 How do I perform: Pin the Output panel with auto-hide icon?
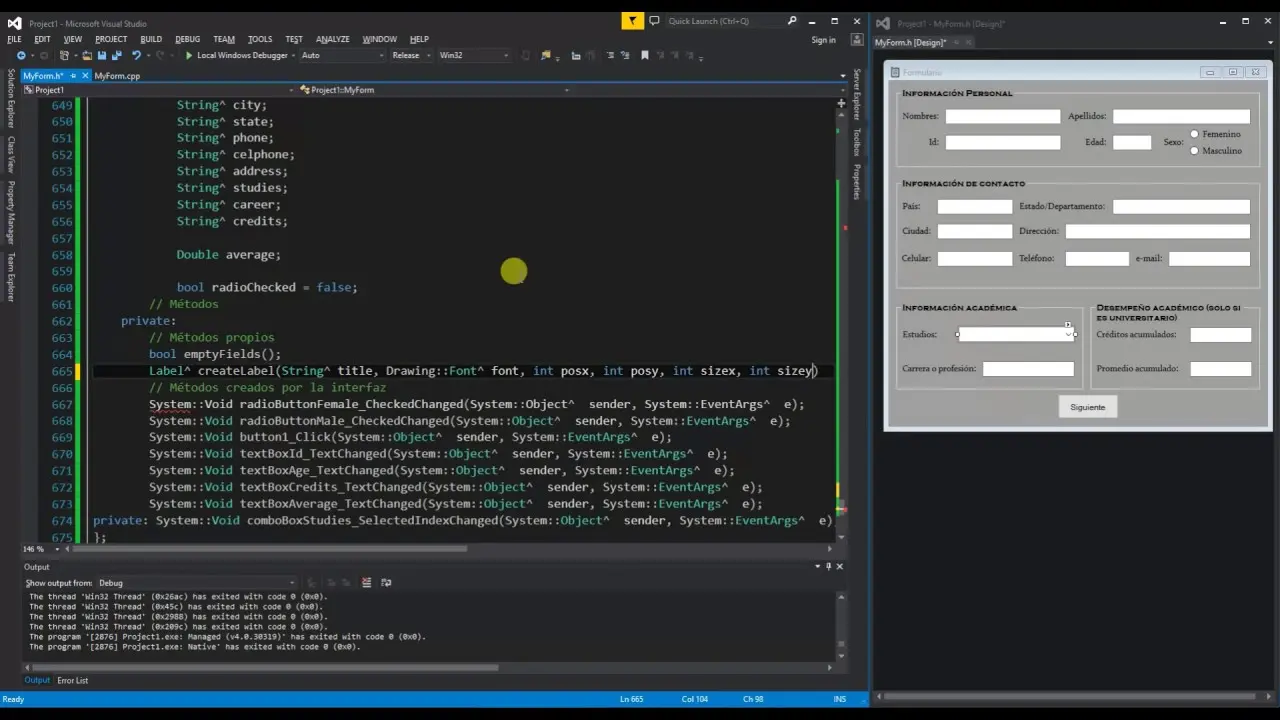828,567
